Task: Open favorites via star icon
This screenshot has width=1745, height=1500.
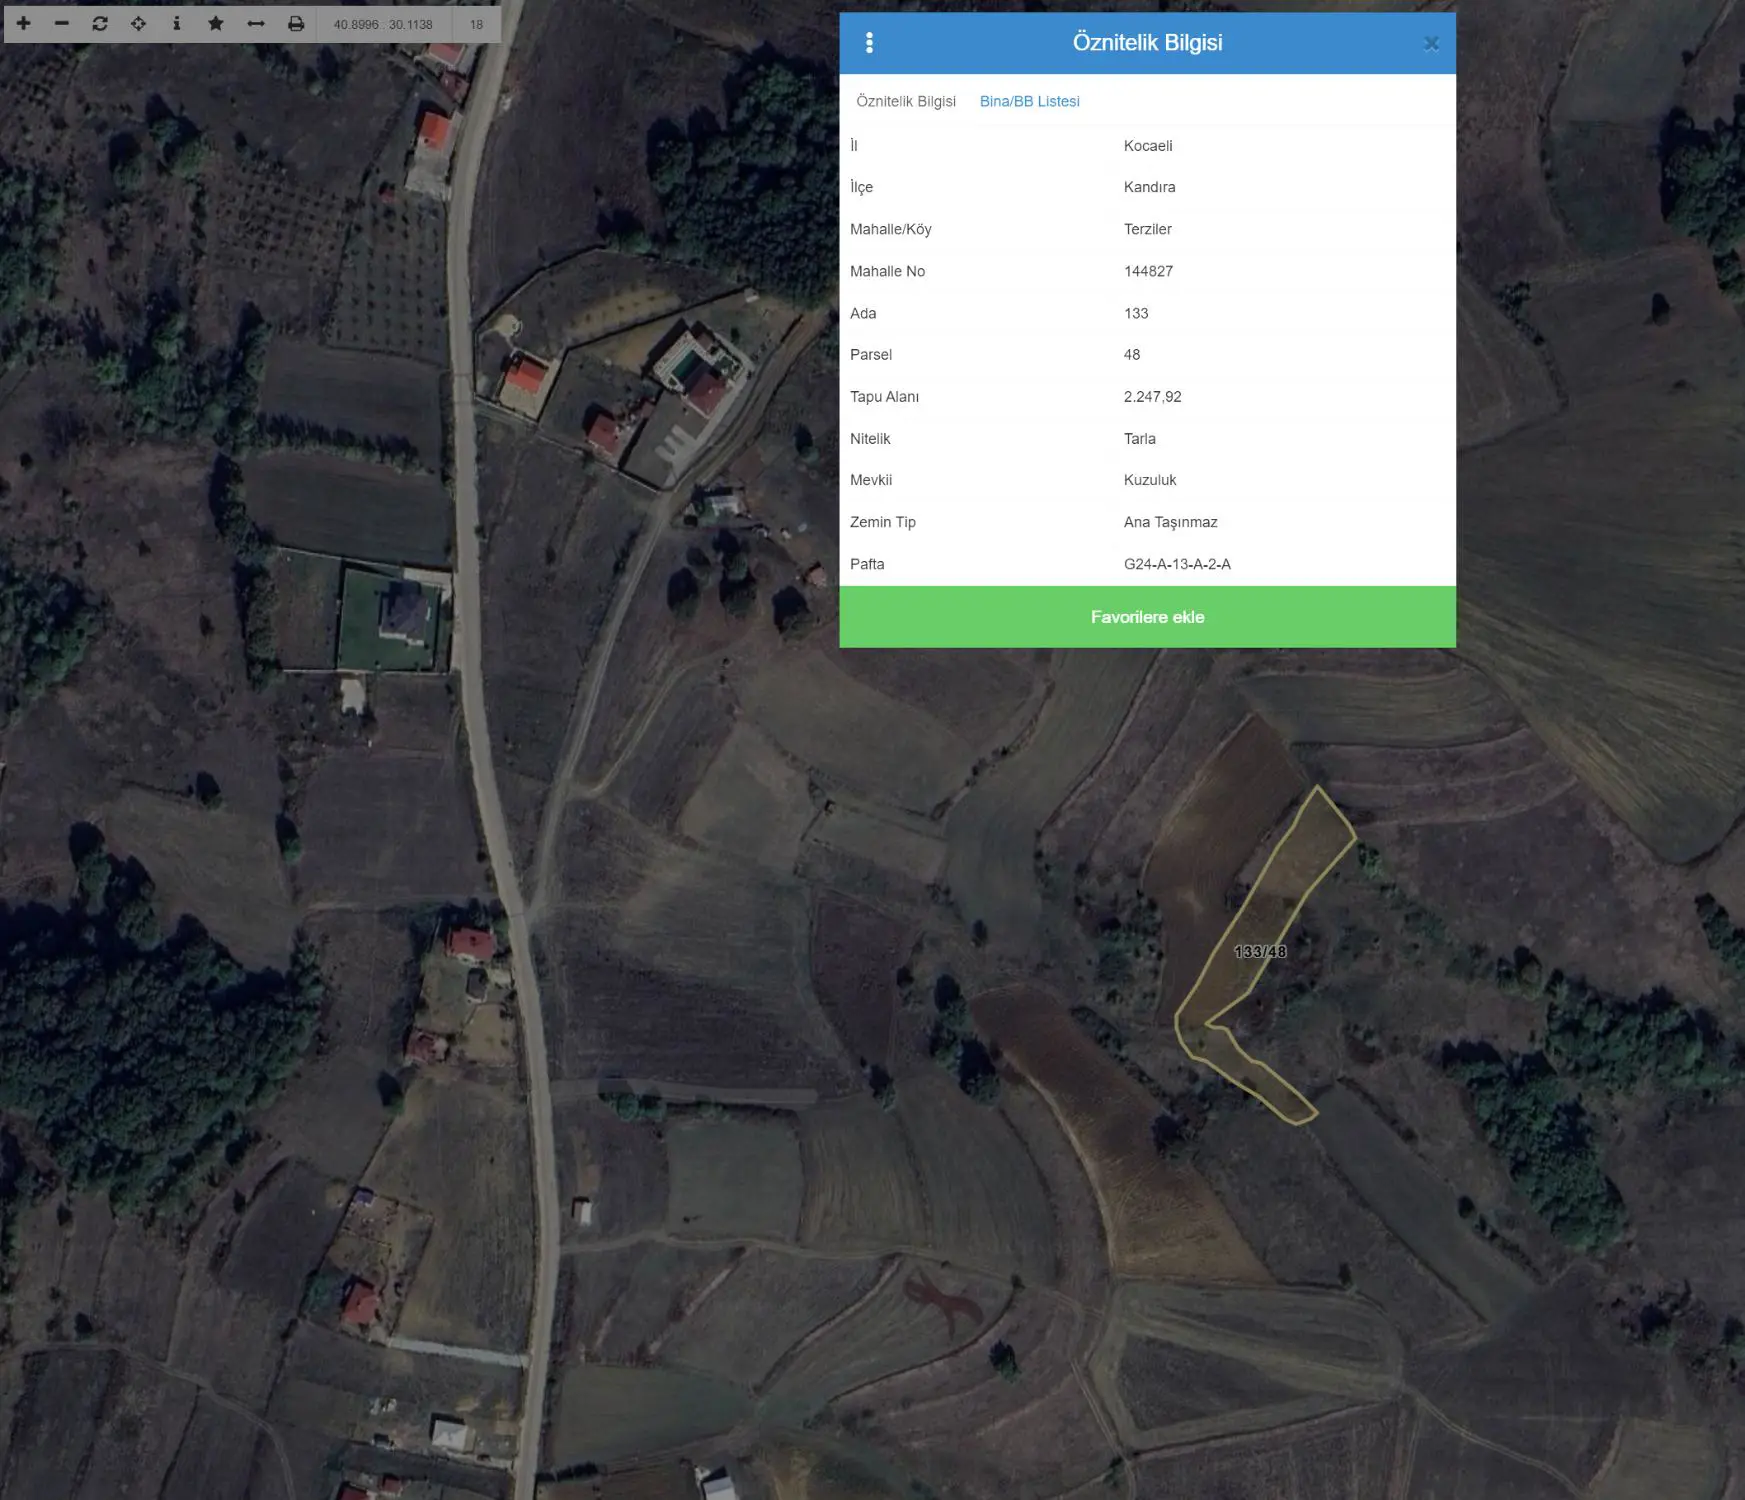Action: [216, 23]
